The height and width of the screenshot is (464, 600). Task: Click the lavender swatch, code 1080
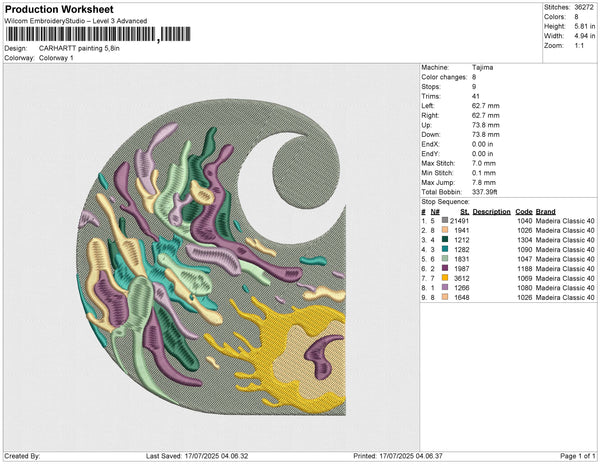[x=443, y=287]
